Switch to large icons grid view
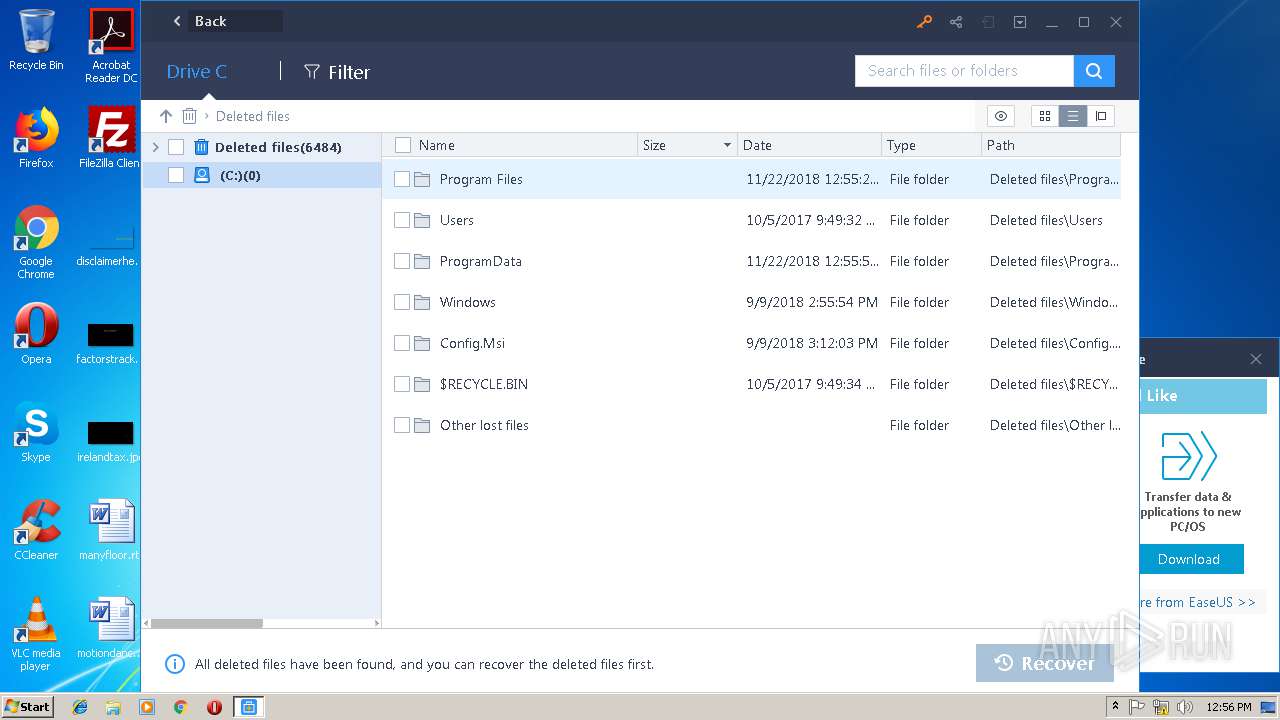 click(1045, 116)
